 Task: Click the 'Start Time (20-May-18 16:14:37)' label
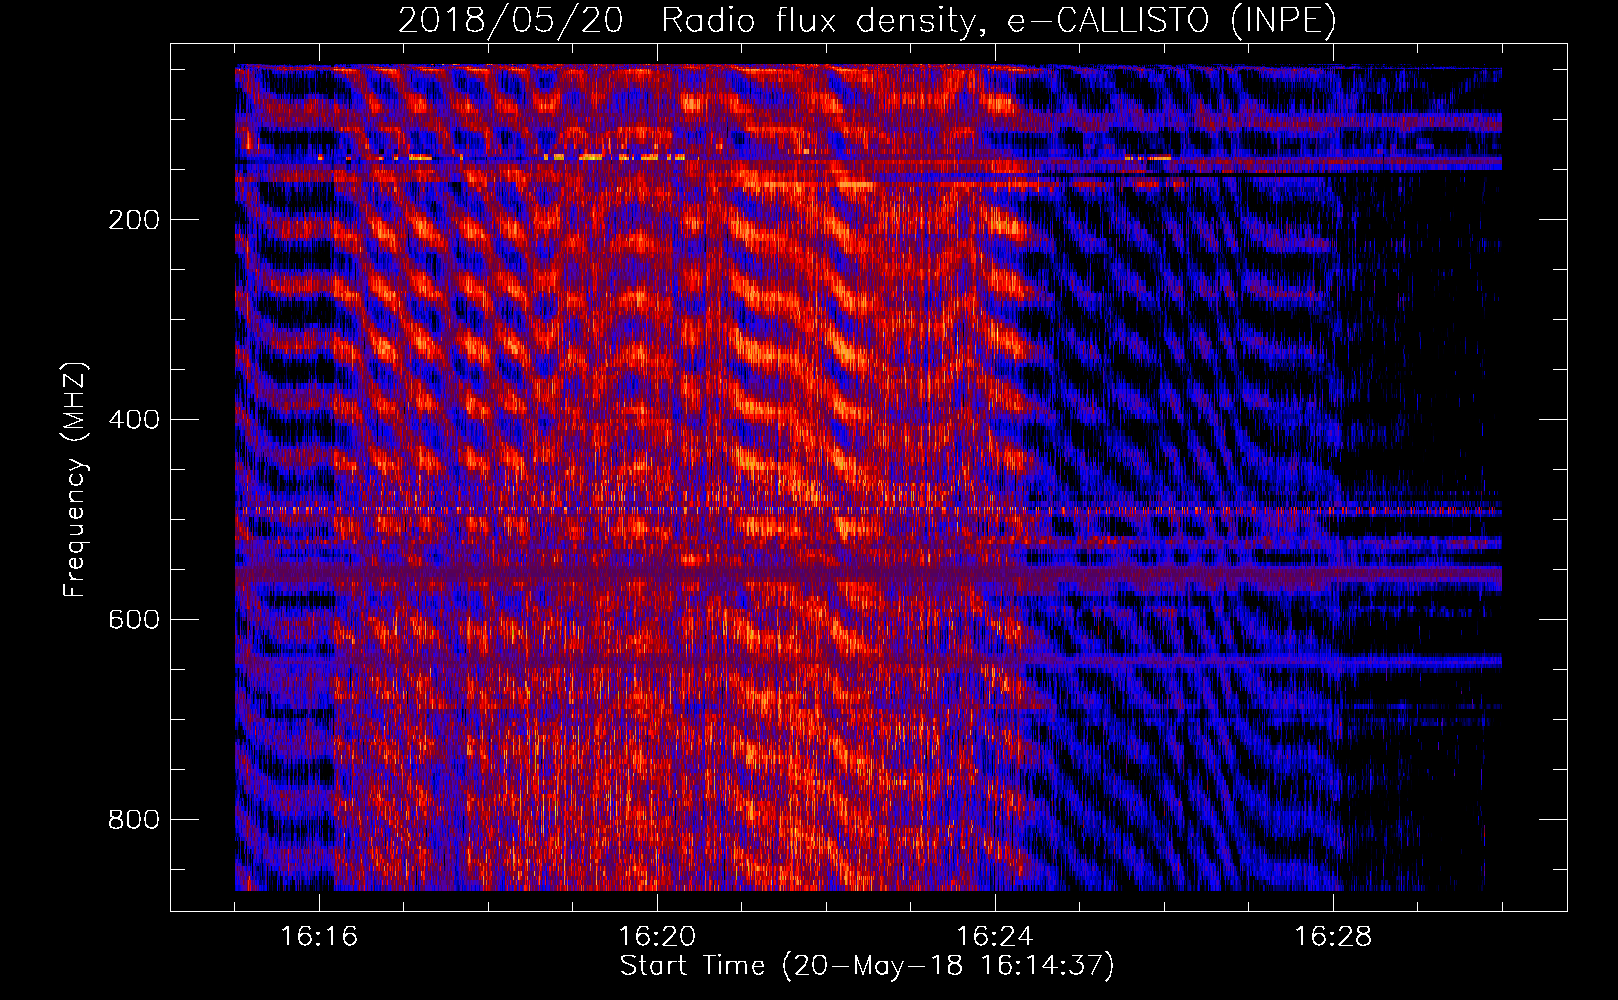(x=867, y=966)
